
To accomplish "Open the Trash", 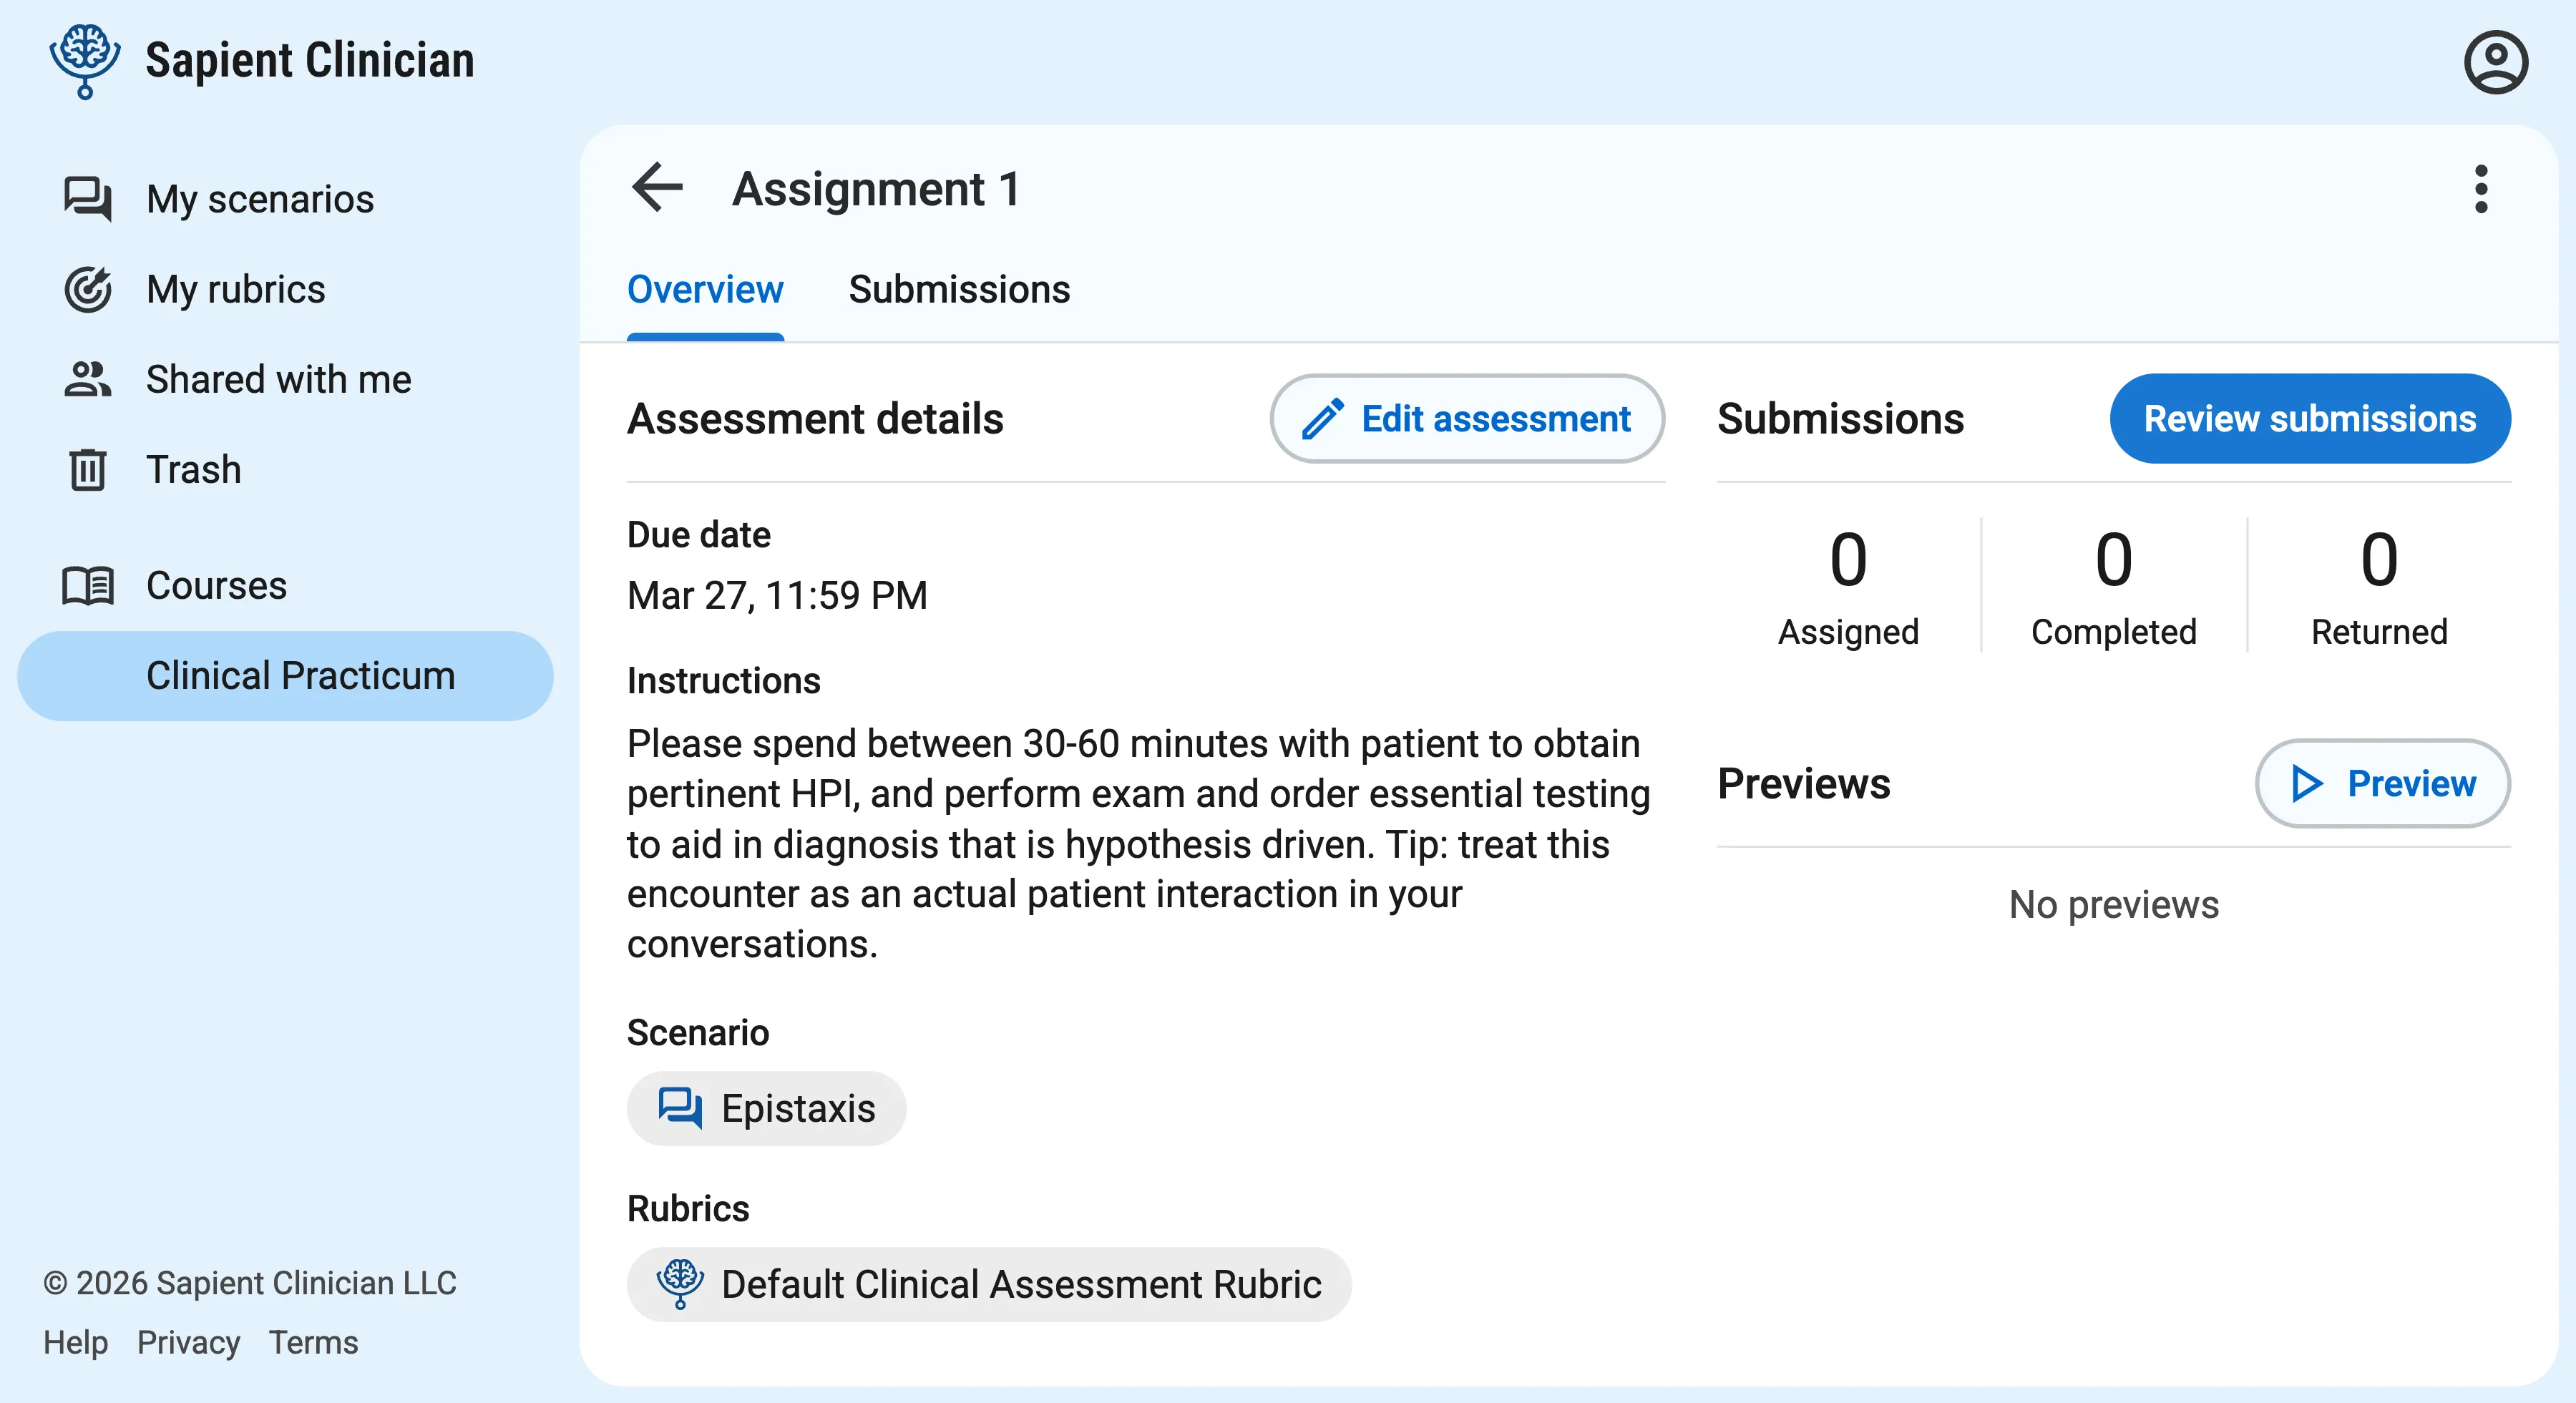I will coord(193,469).
